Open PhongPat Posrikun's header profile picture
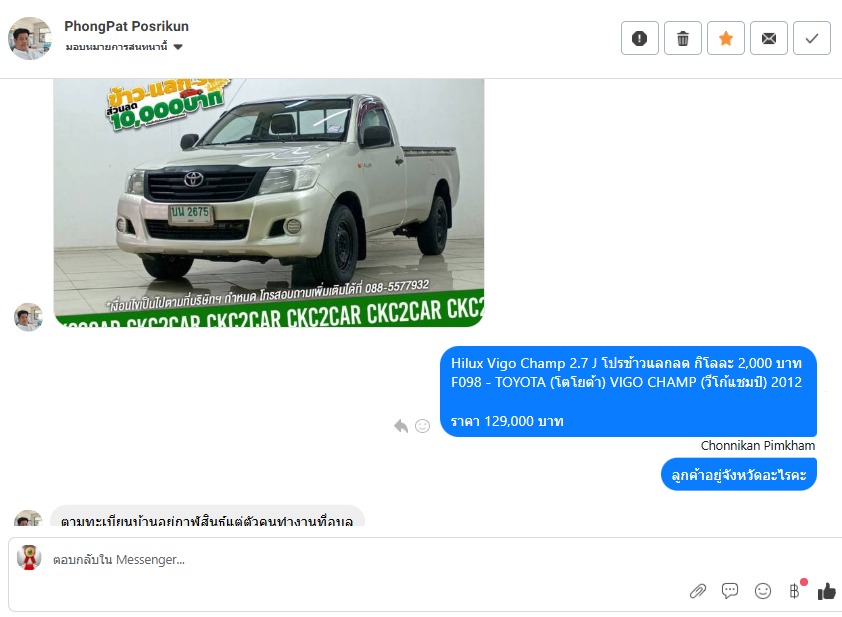This screenshot has height=617, width=842. [x=30, y=38]
